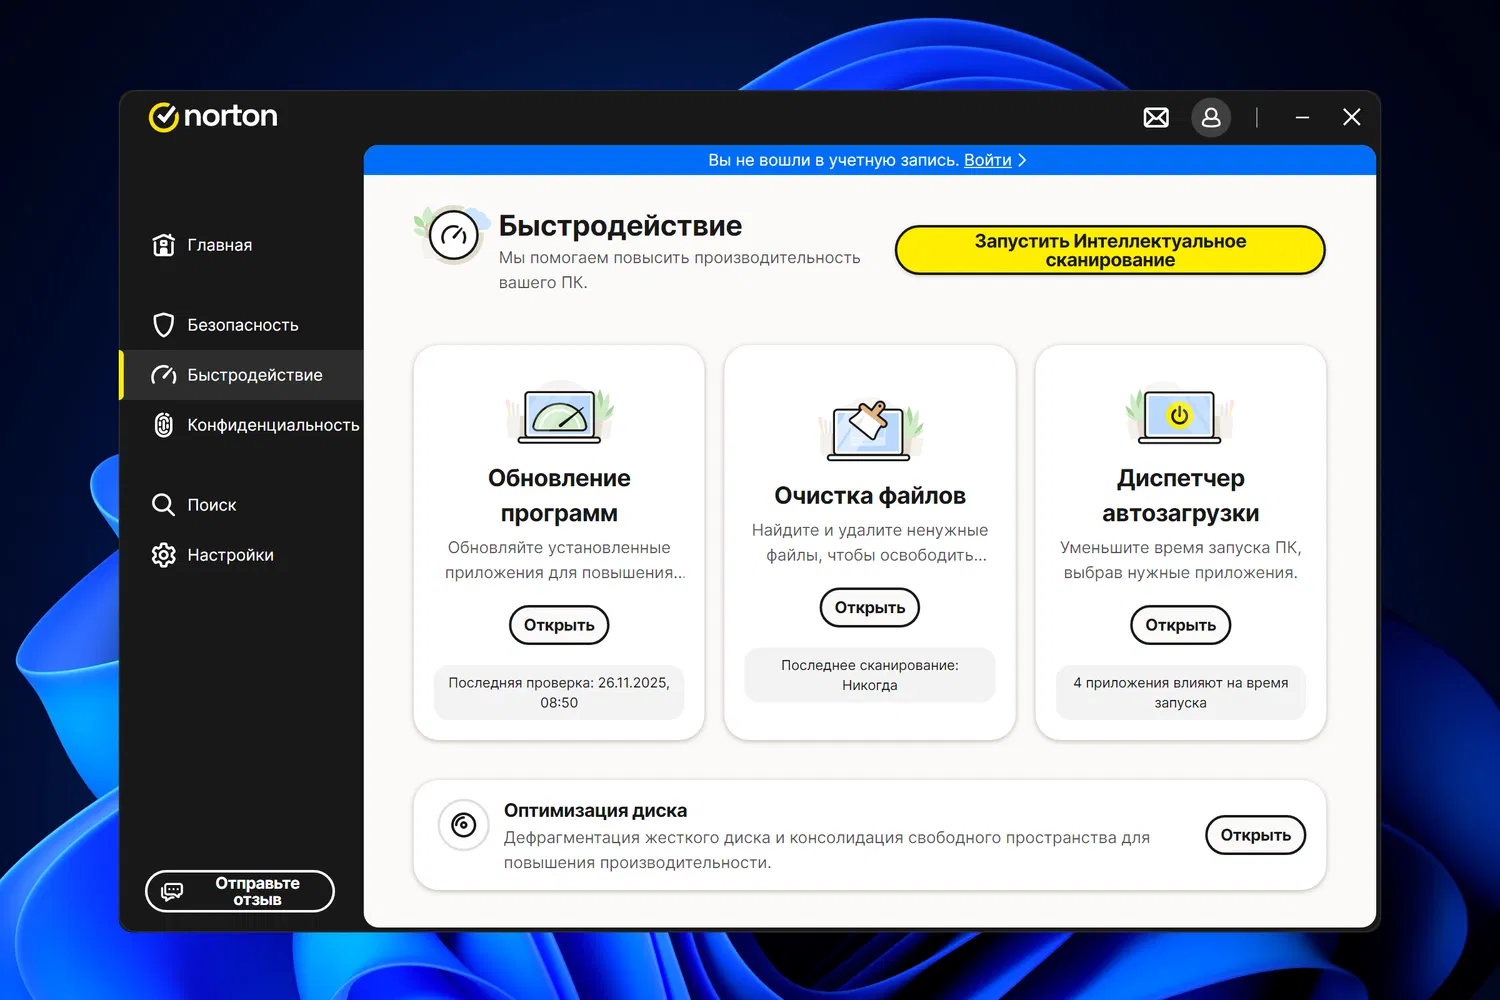The height and width of the screenshot is (1000, 1500).
Task: Click the Уменьшите время запуска ПК description
Action: pos(1181,560)
